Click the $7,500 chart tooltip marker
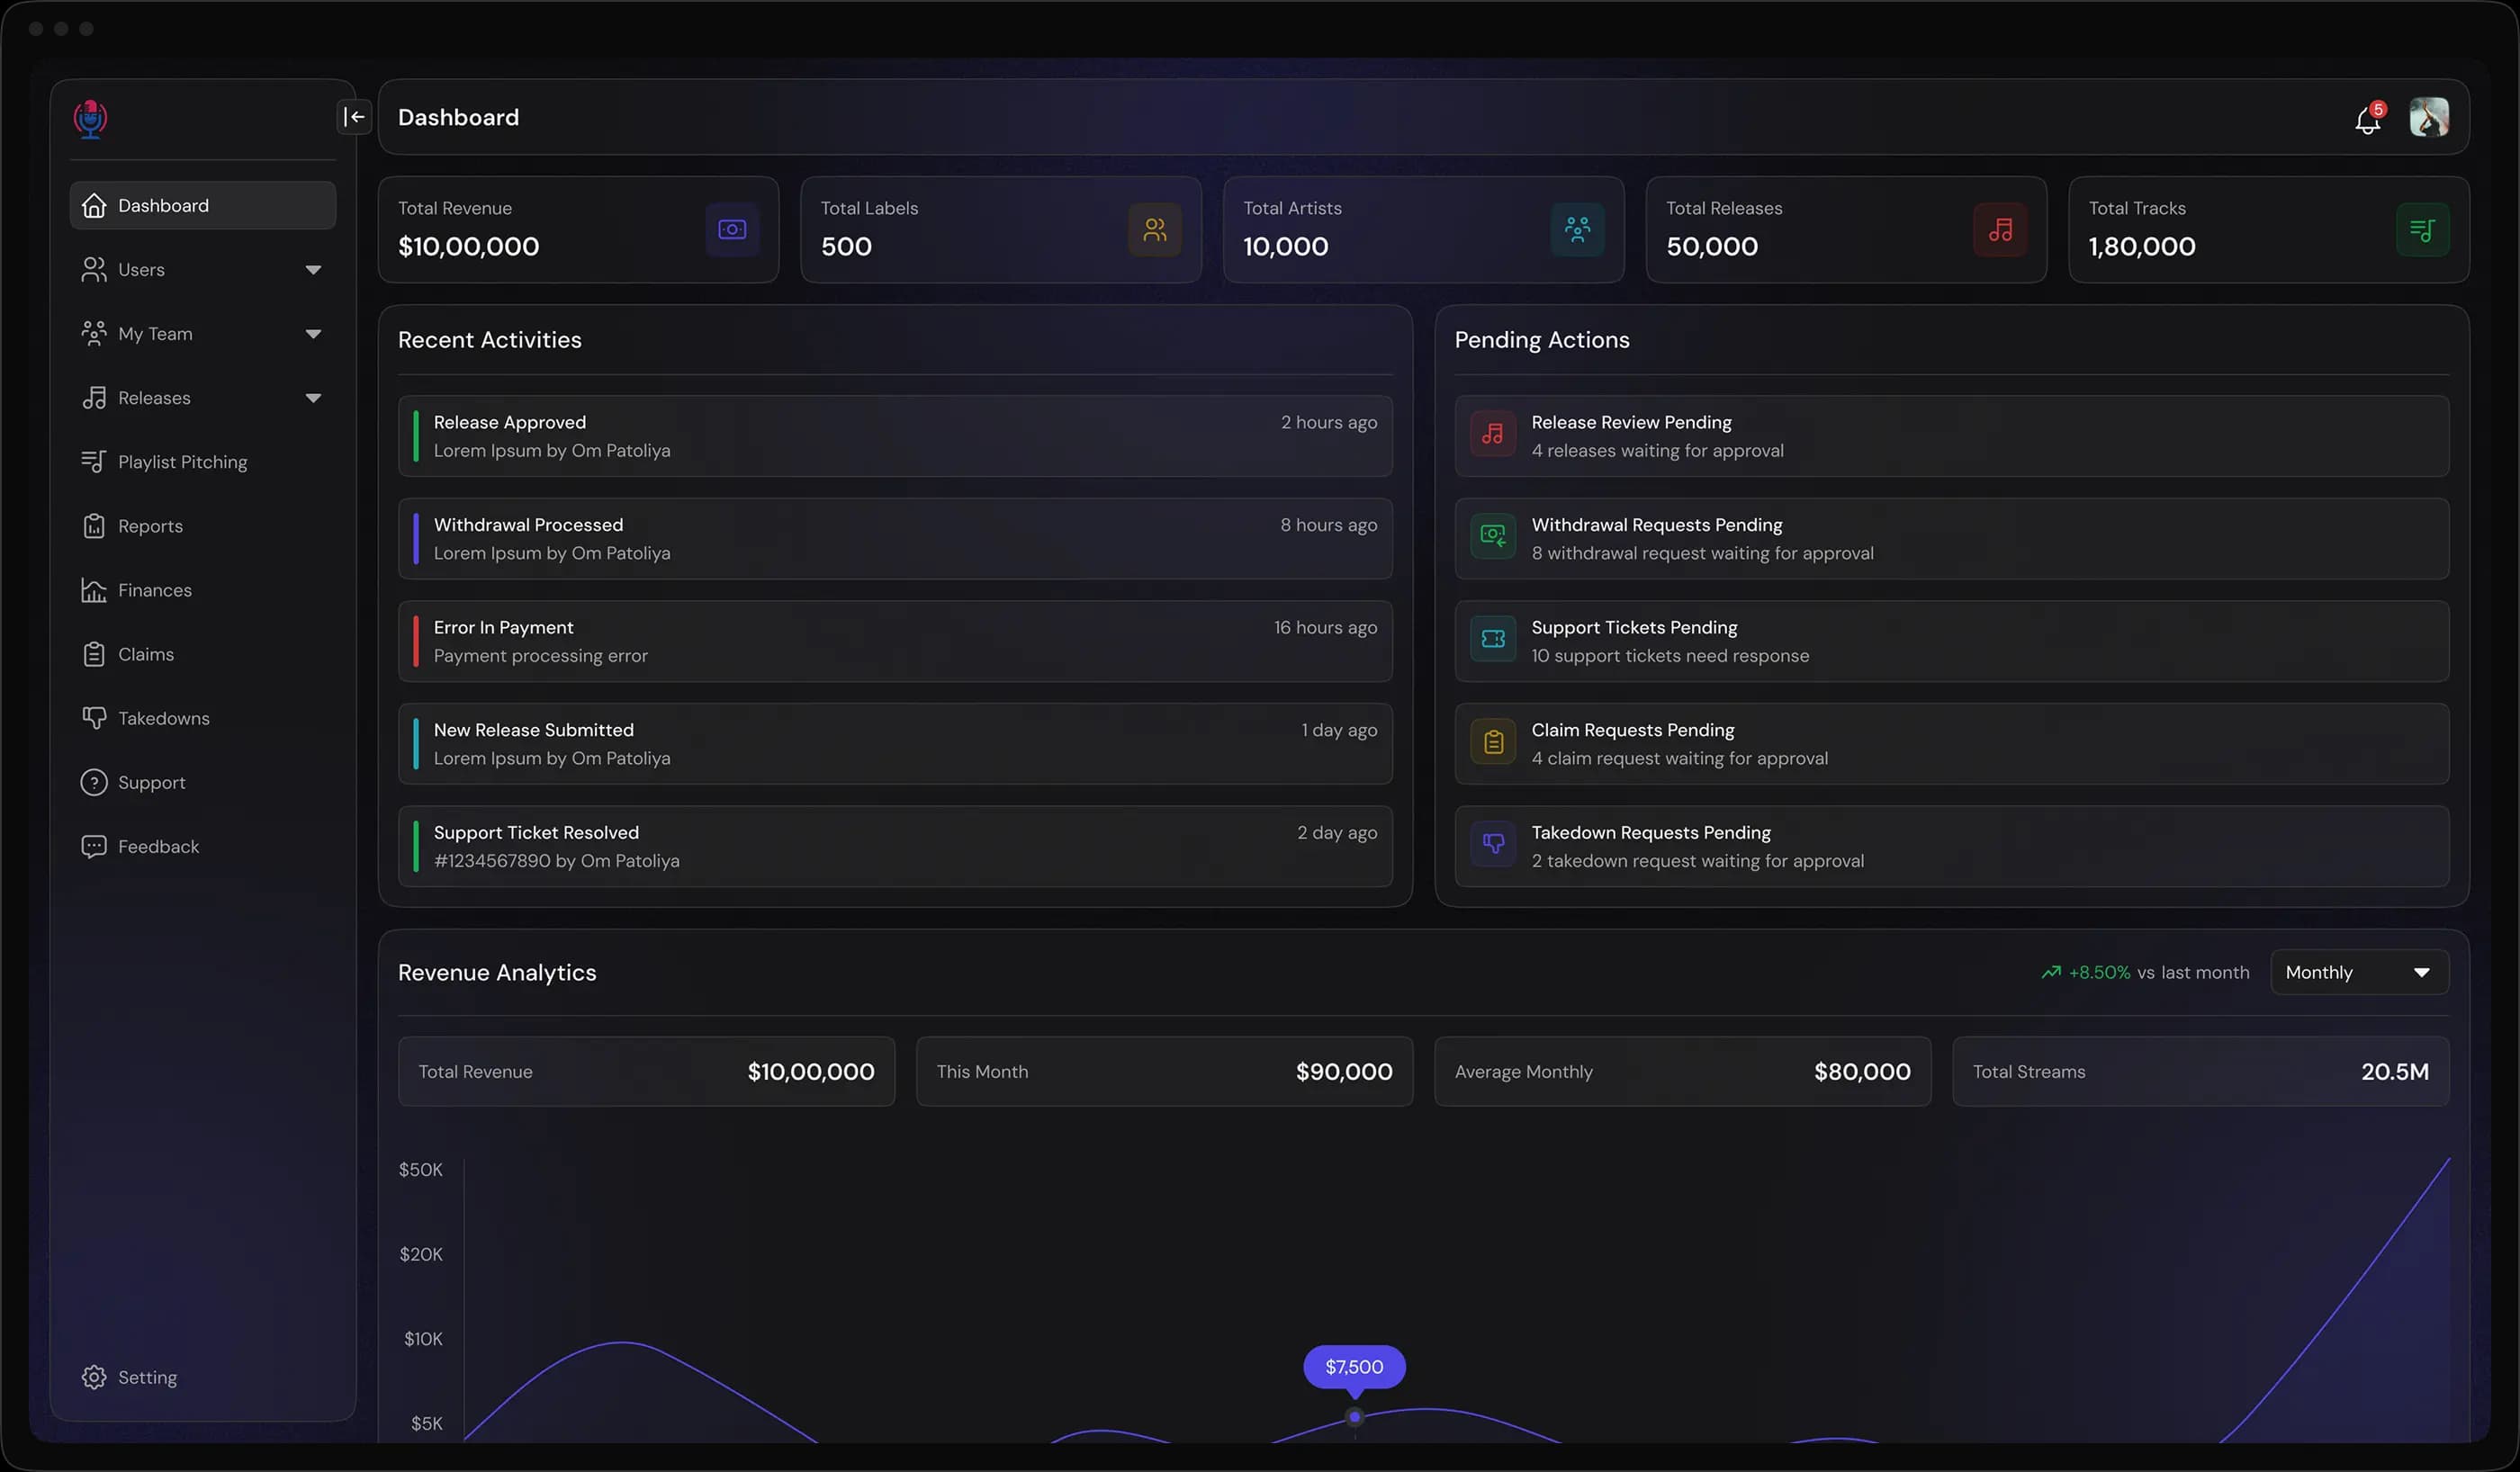Image resolution: width=2520 pixels, height=1472 pixels. (1355, 1416)
